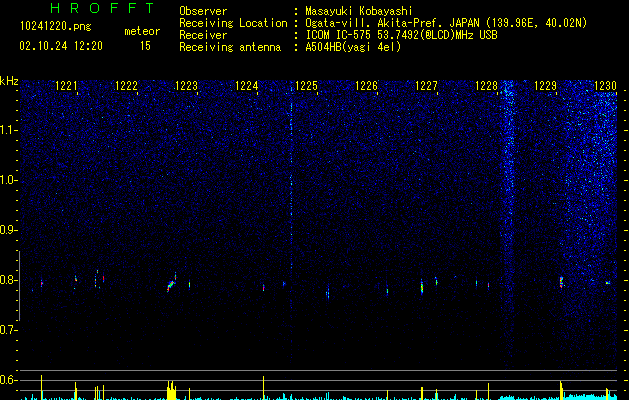Click the 1228 time marker
The image size is (629, 400).
point(486,85)
